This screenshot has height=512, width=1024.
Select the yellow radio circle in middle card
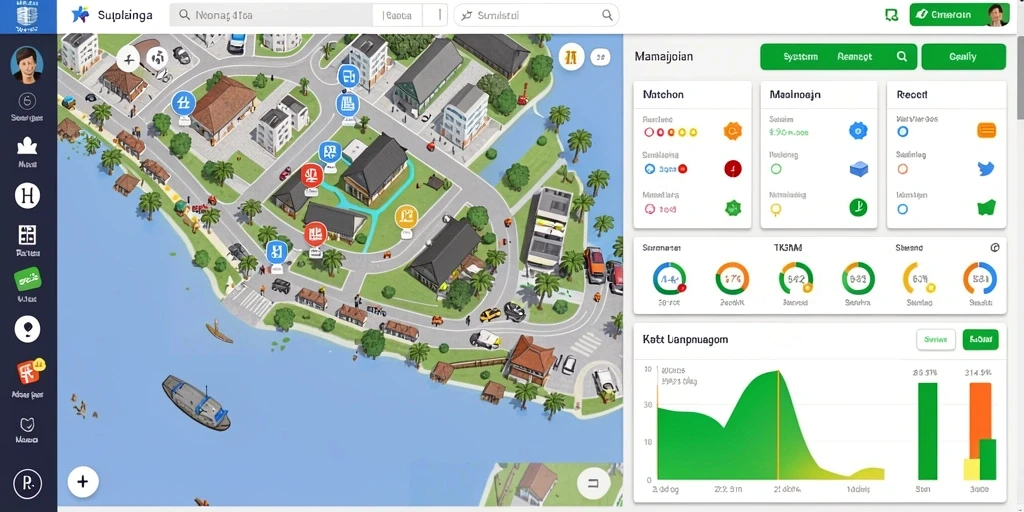coord(776,209)
